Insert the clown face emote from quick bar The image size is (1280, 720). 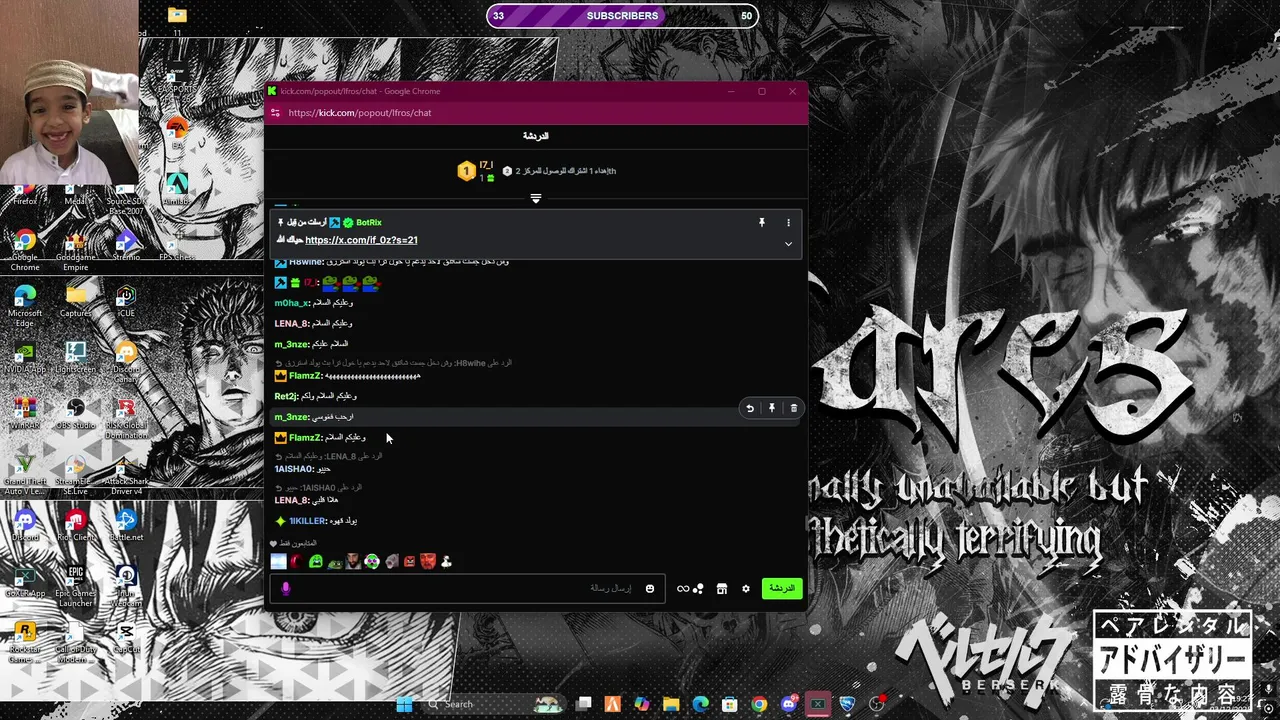coord(372,562)
